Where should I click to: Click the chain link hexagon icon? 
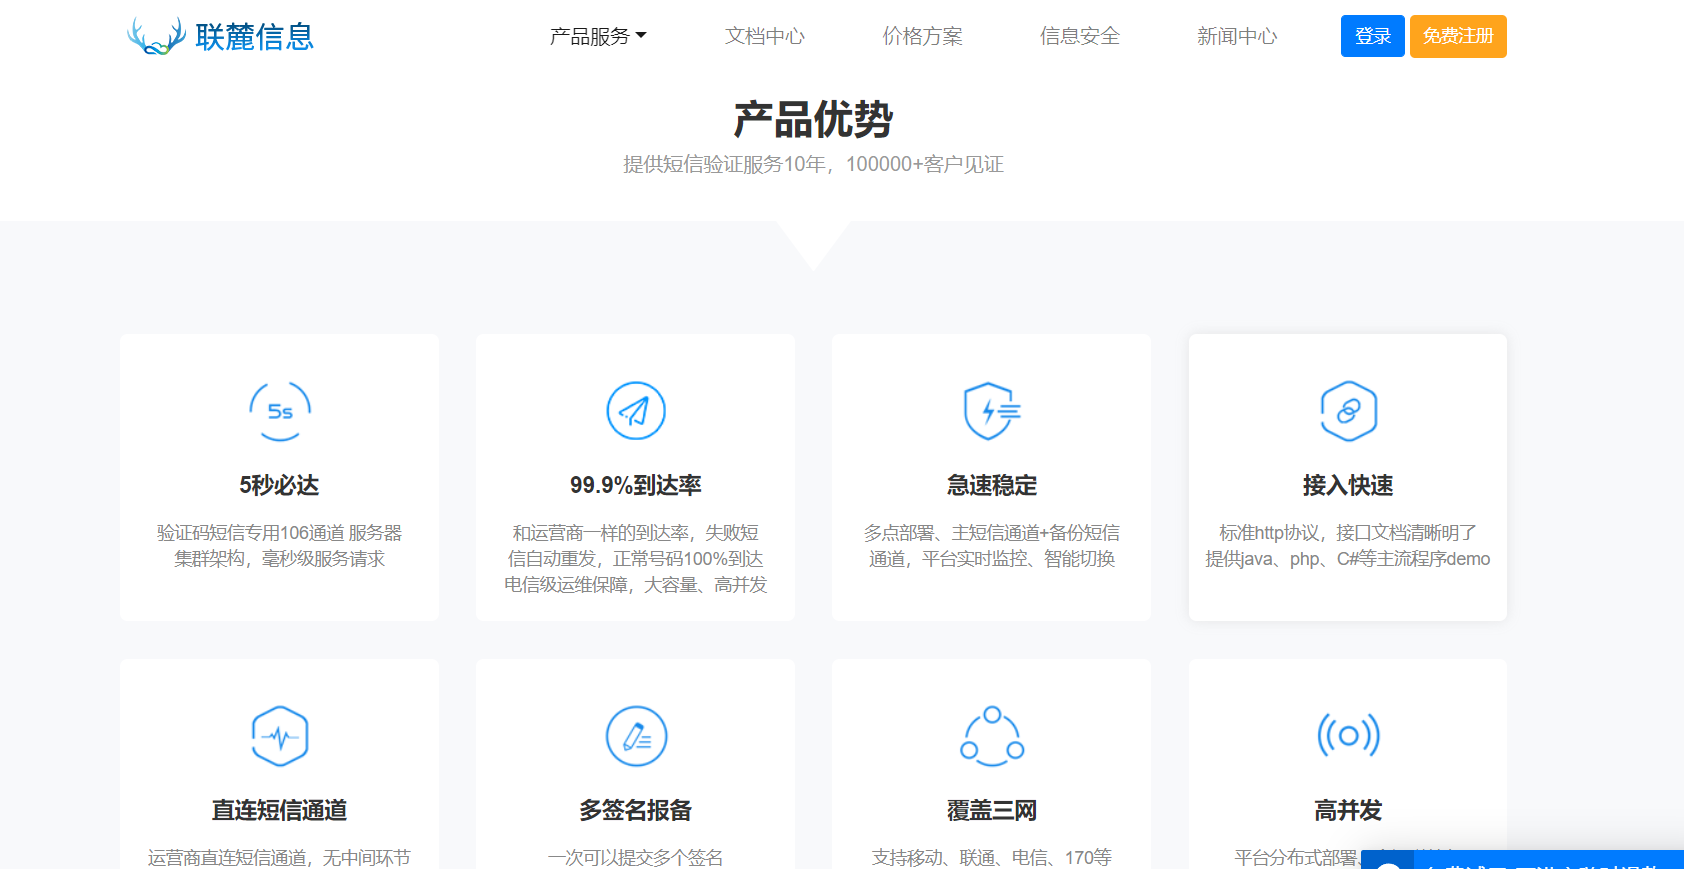1348,411
